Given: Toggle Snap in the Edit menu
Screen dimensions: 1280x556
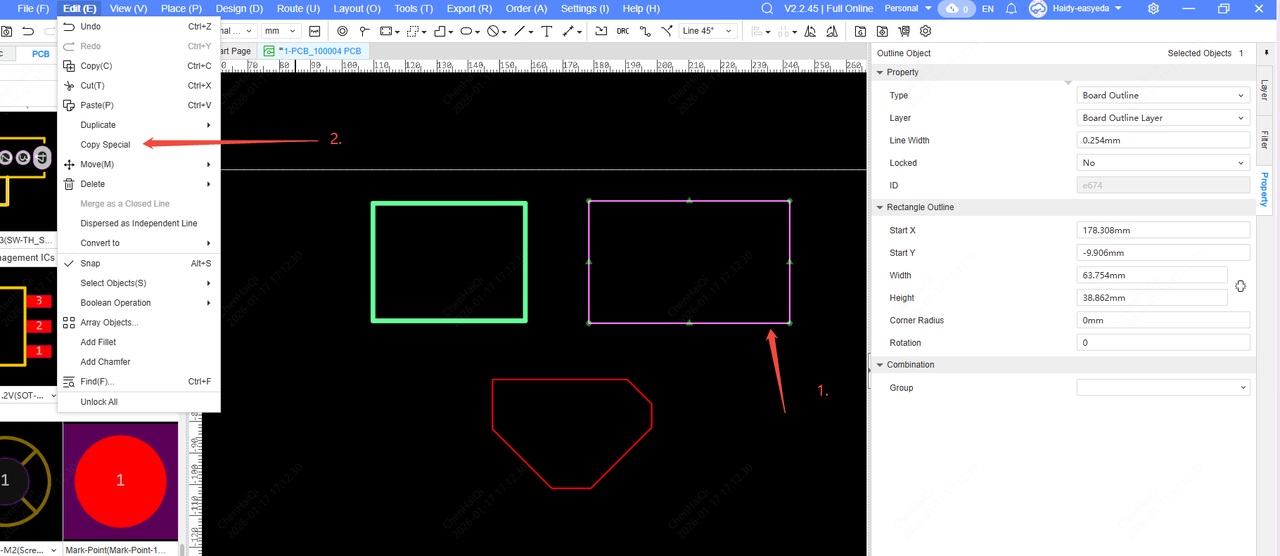Looking at the screenshot, I should (90, 263).
